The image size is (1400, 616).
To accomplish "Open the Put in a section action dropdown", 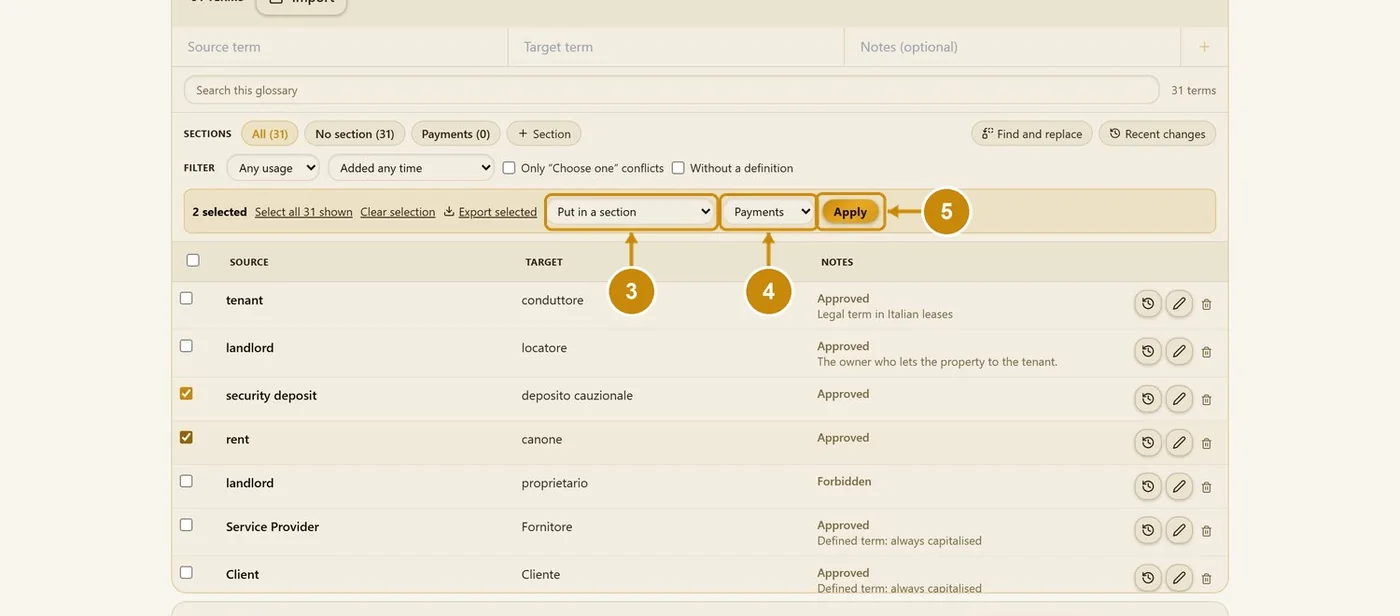I will point(631,212).
